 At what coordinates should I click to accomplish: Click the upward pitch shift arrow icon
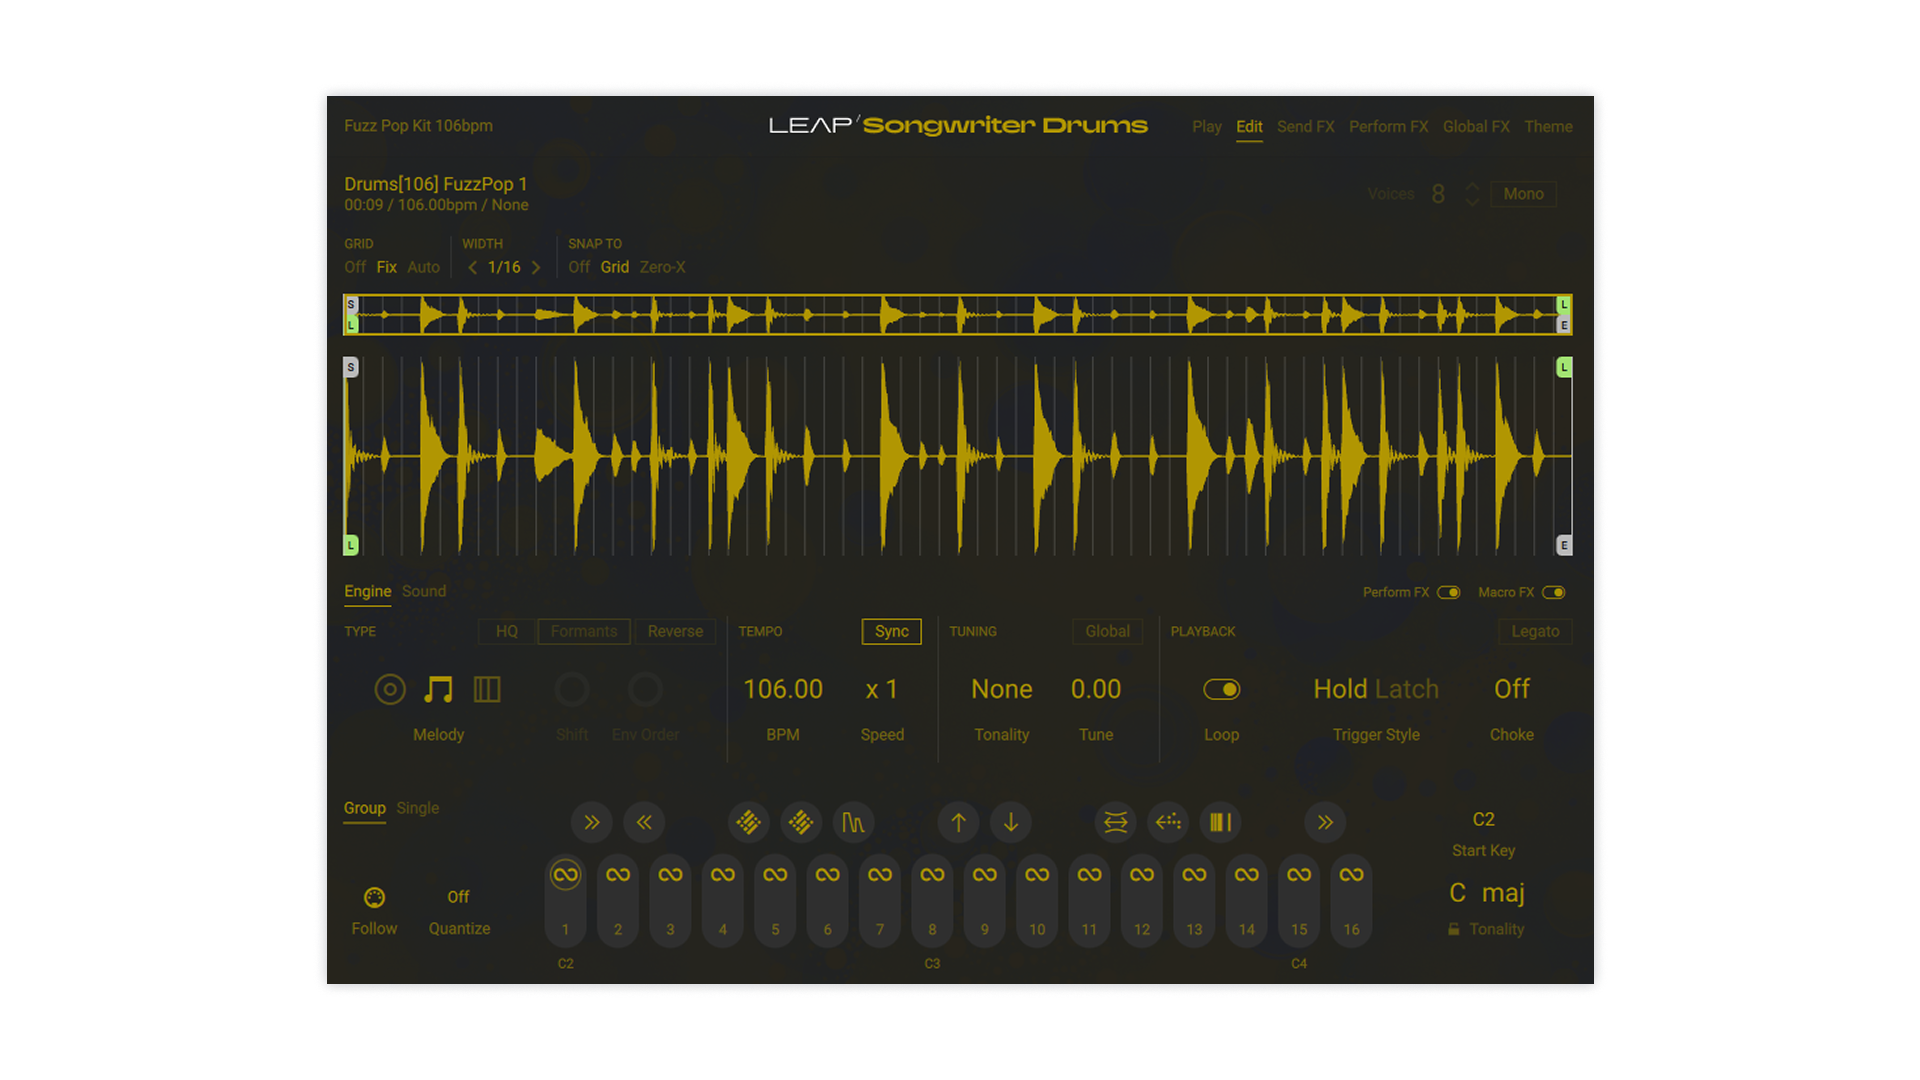(x=958, y=822)
